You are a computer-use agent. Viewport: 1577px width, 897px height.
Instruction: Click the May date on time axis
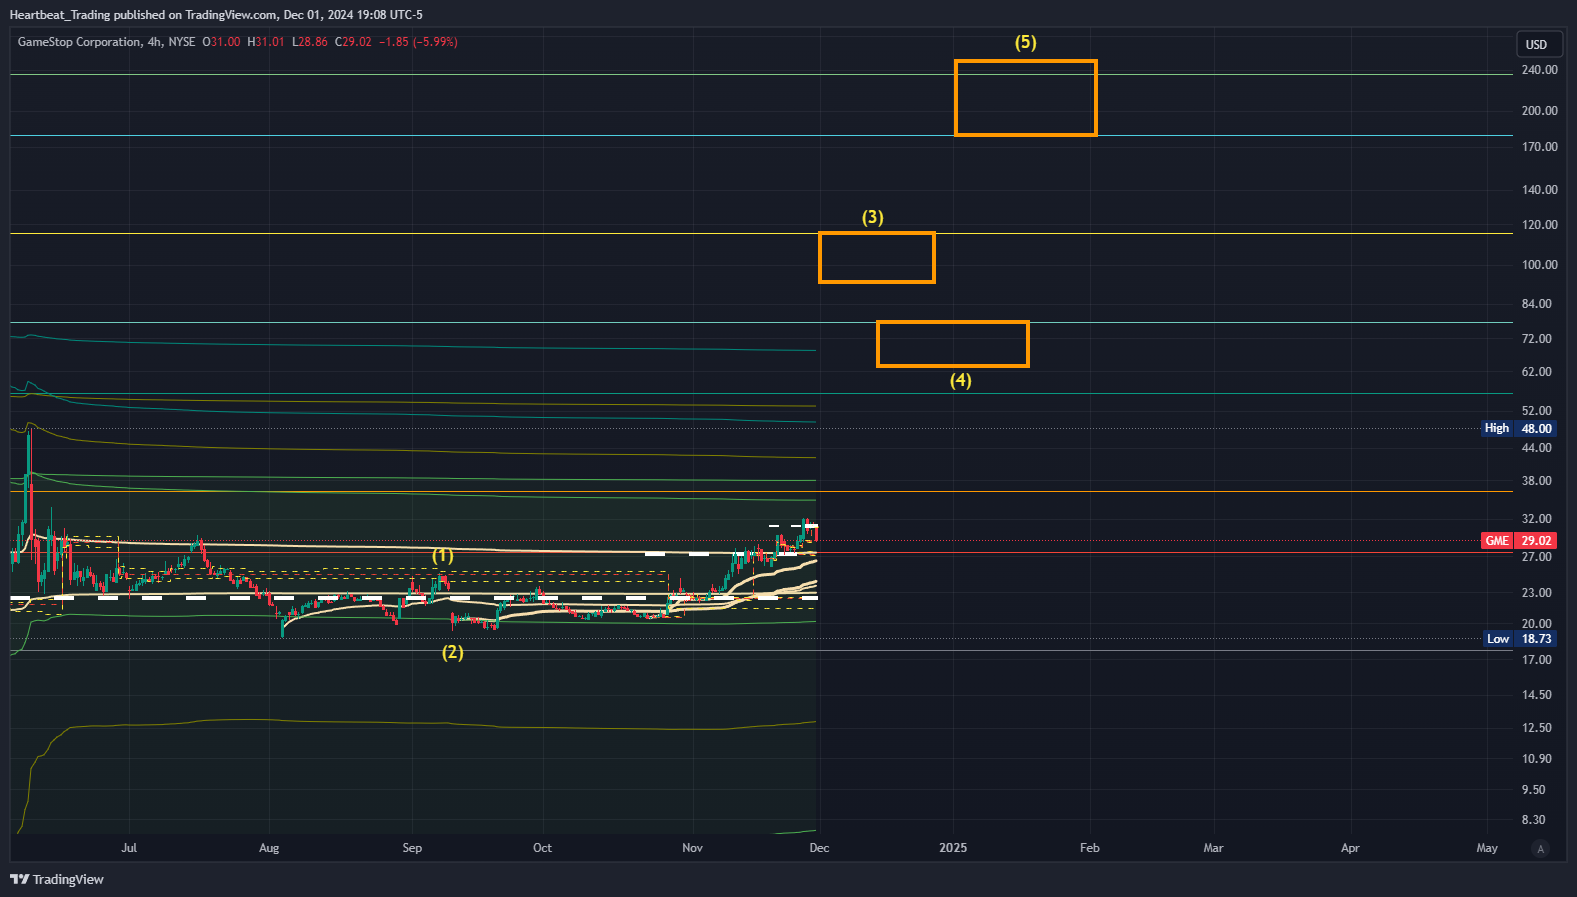point(1487,848)
